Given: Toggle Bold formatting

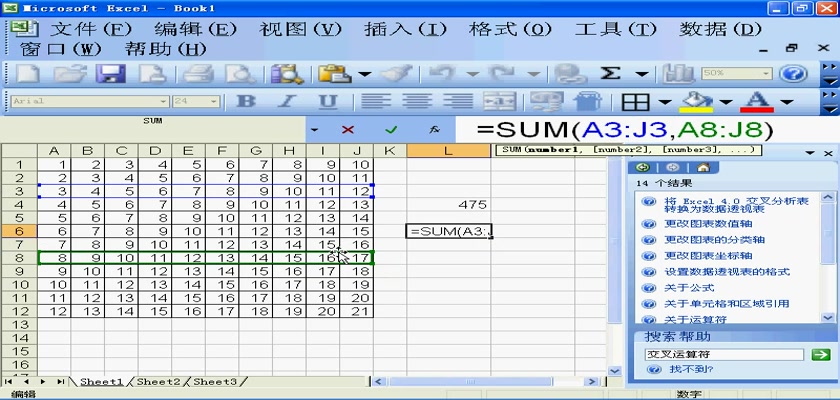Looking at the screenshot, I should pos(246,102).
